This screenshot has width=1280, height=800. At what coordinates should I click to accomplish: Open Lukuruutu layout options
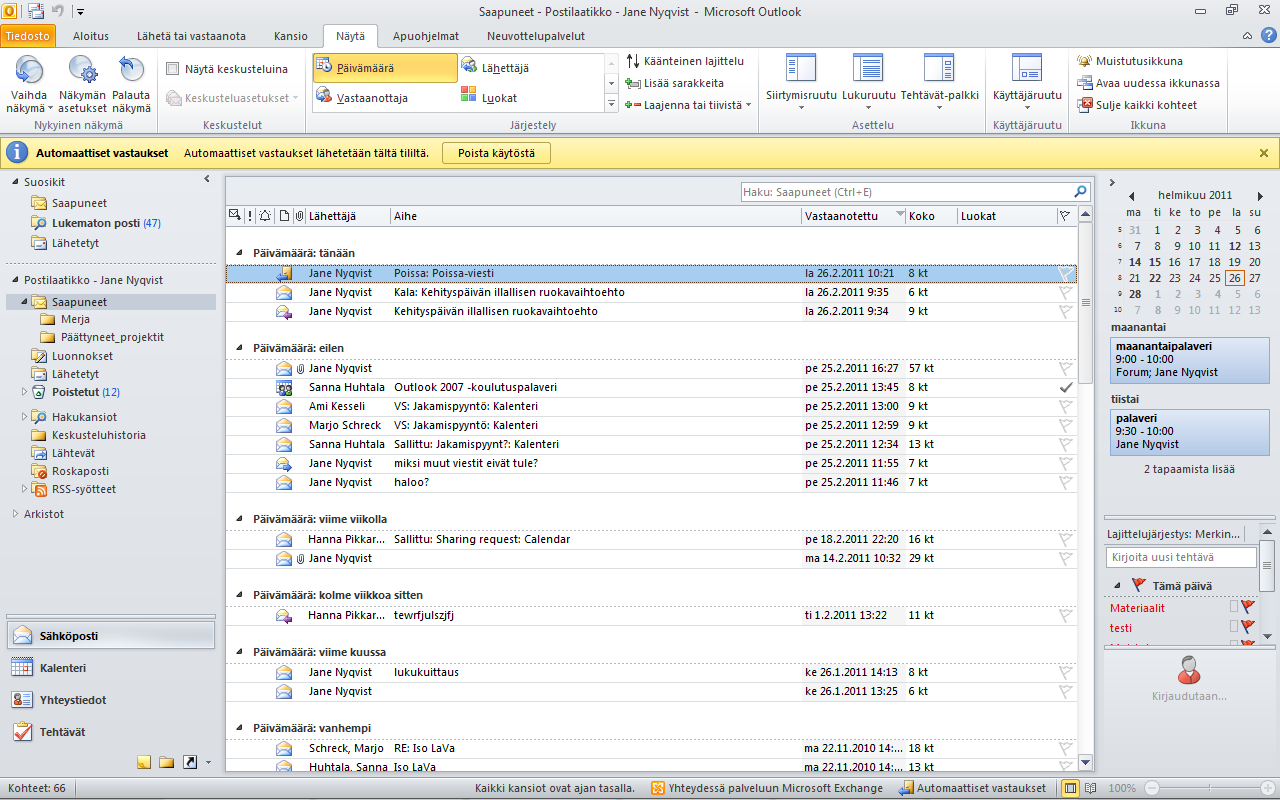[868, 80]
